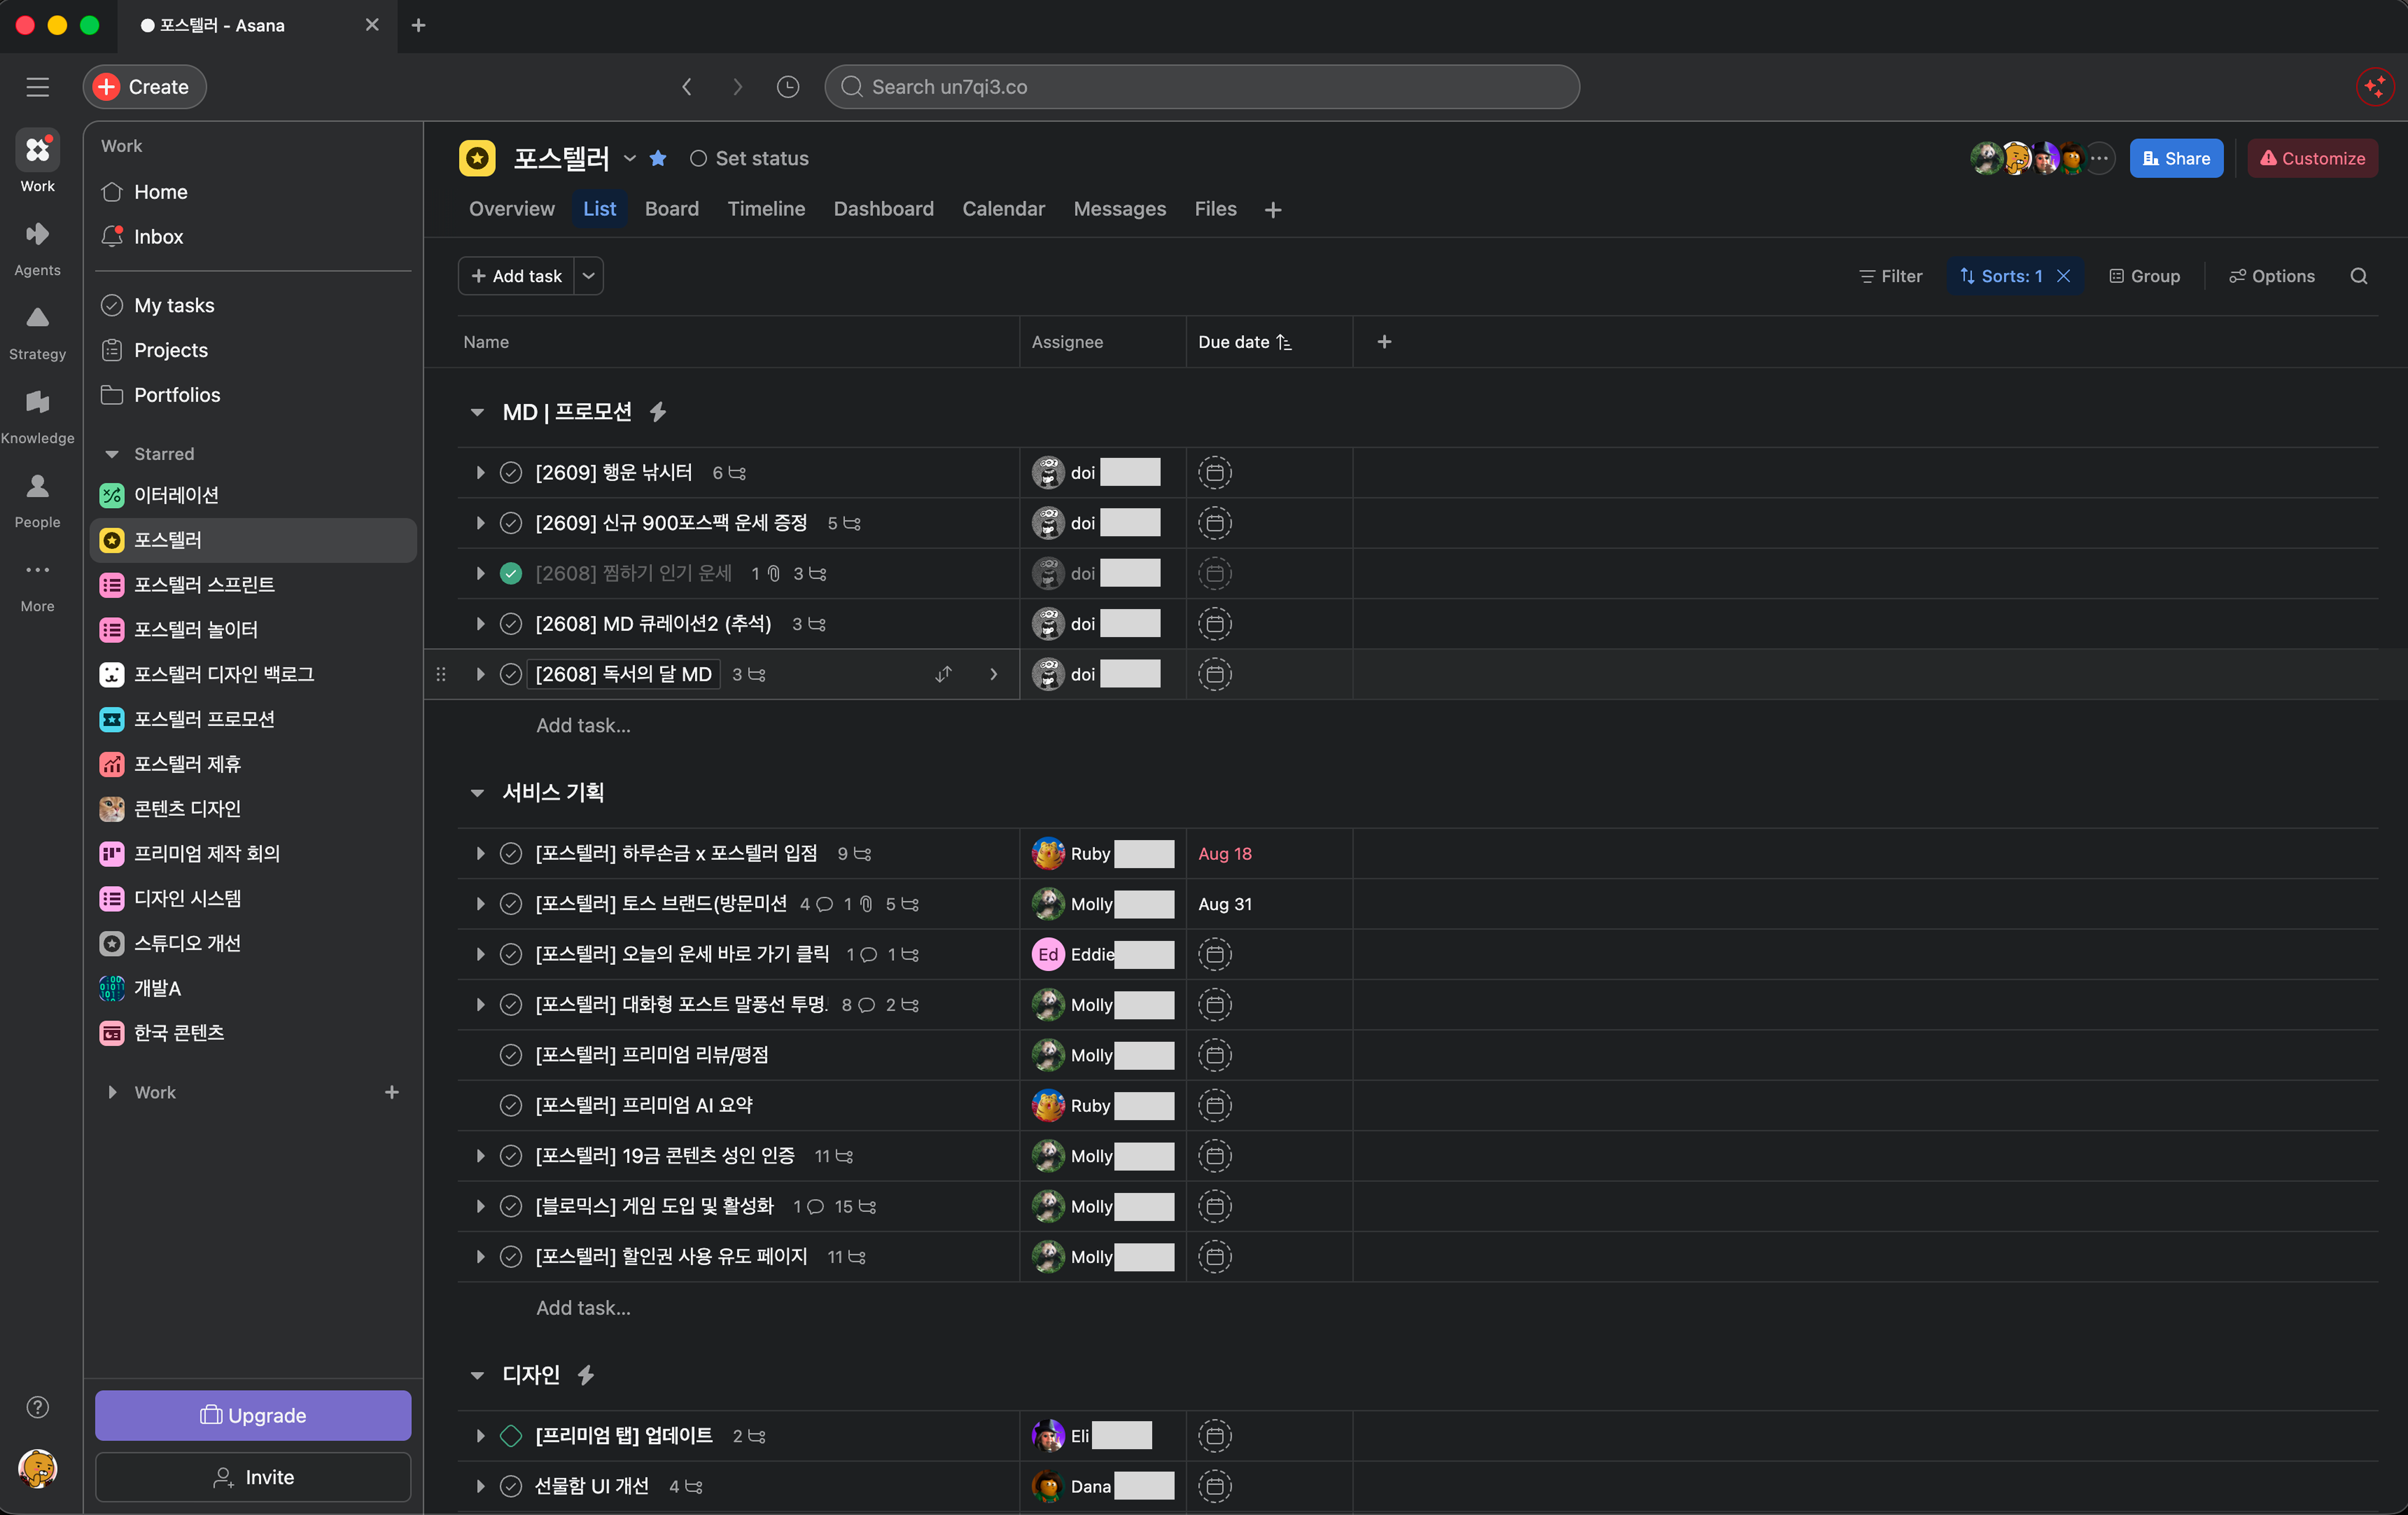The image size is (2408, 1515).
Task: Expand subtasks of [2609] 행운 낚시터
Action: point(480,473)
